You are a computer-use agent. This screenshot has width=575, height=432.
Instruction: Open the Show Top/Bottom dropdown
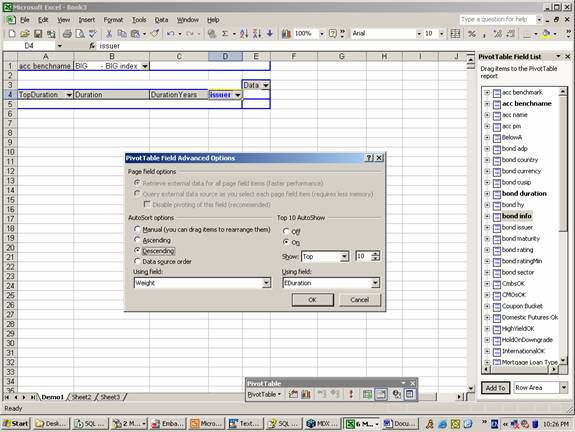click(x=344, y=256)
